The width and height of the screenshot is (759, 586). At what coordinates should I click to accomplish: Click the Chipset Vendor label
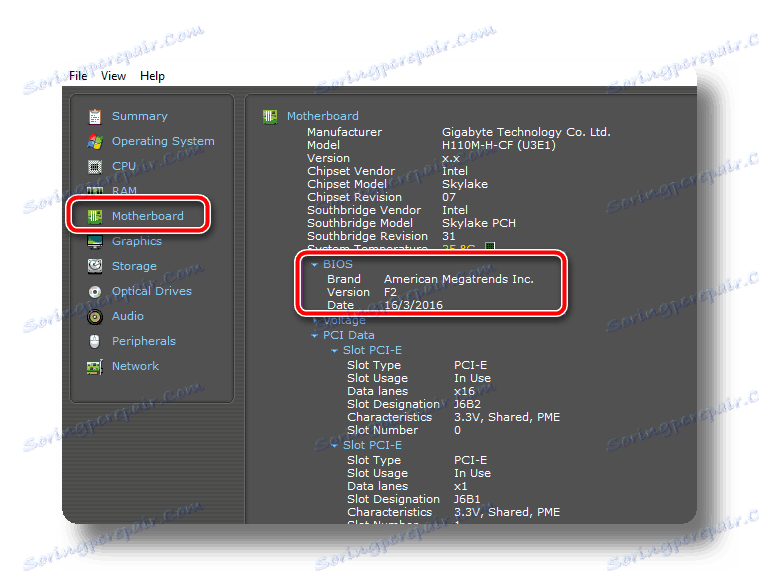coord(351,171)
